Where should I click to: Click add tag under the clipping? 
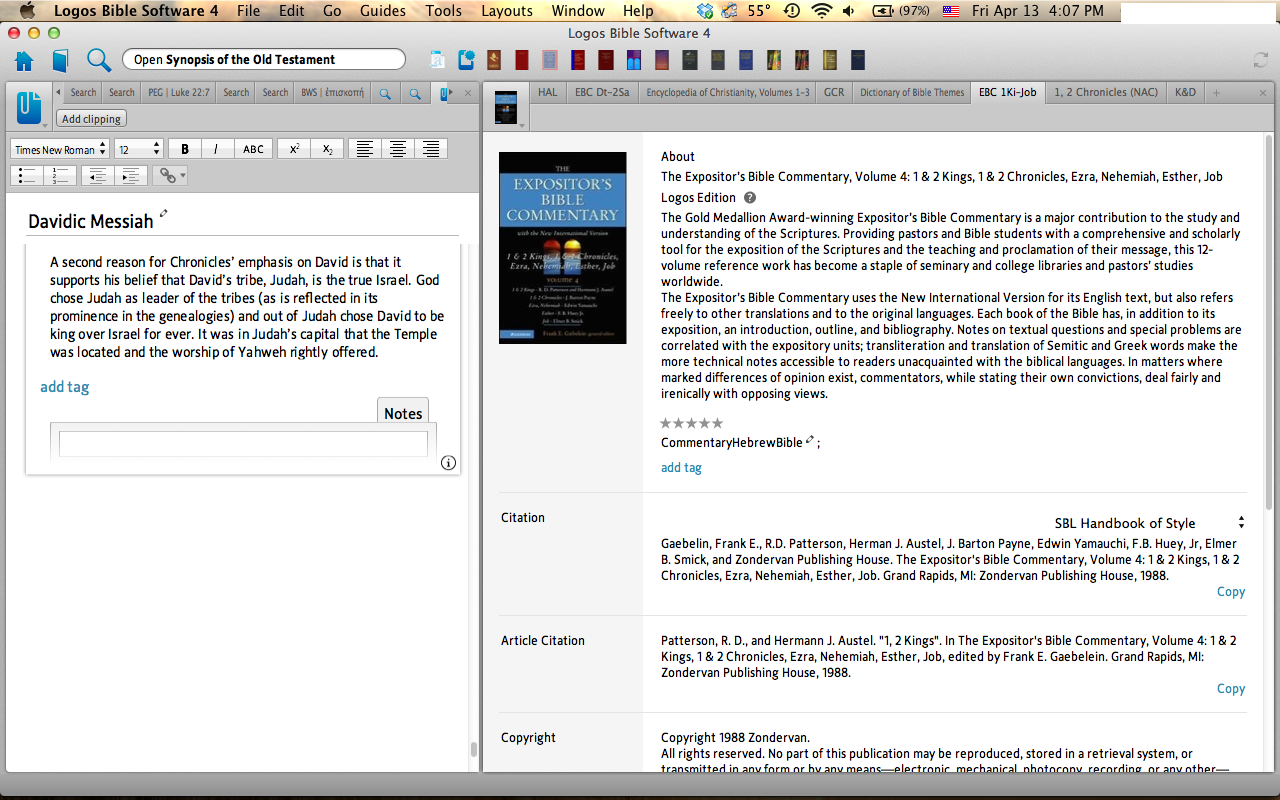coord(65,387)
